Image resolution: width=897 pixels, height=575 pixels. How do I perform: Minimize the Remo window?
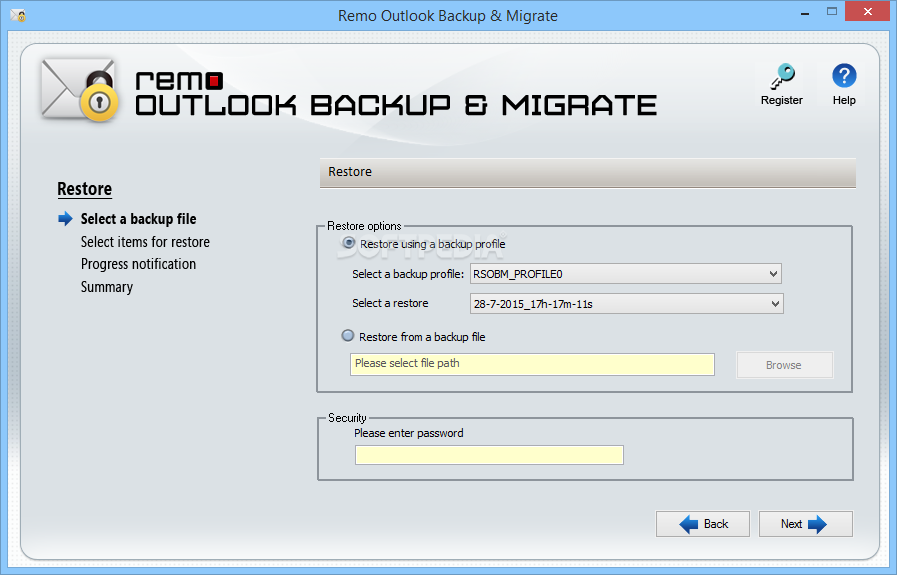(805, 13)
